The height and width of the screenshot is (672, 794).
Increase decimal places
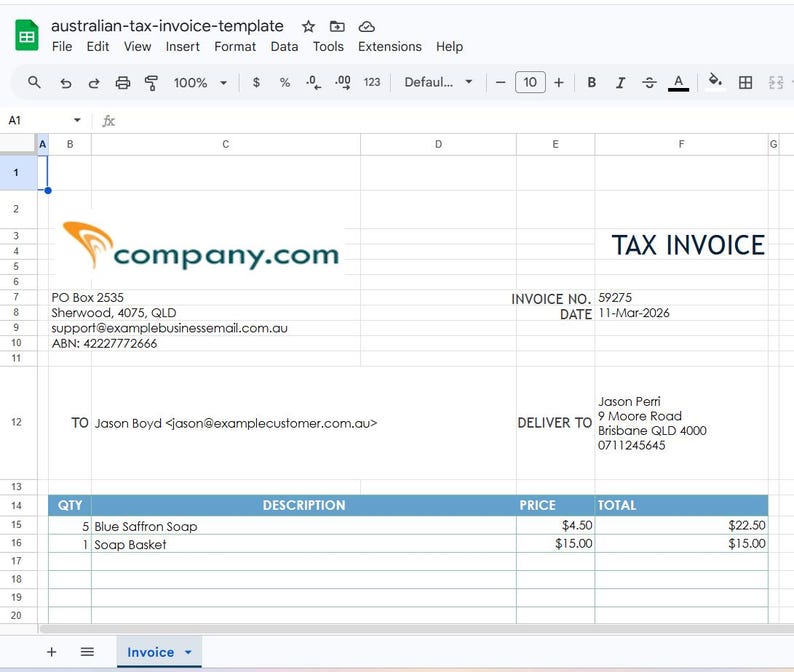(x=343, y=83)
